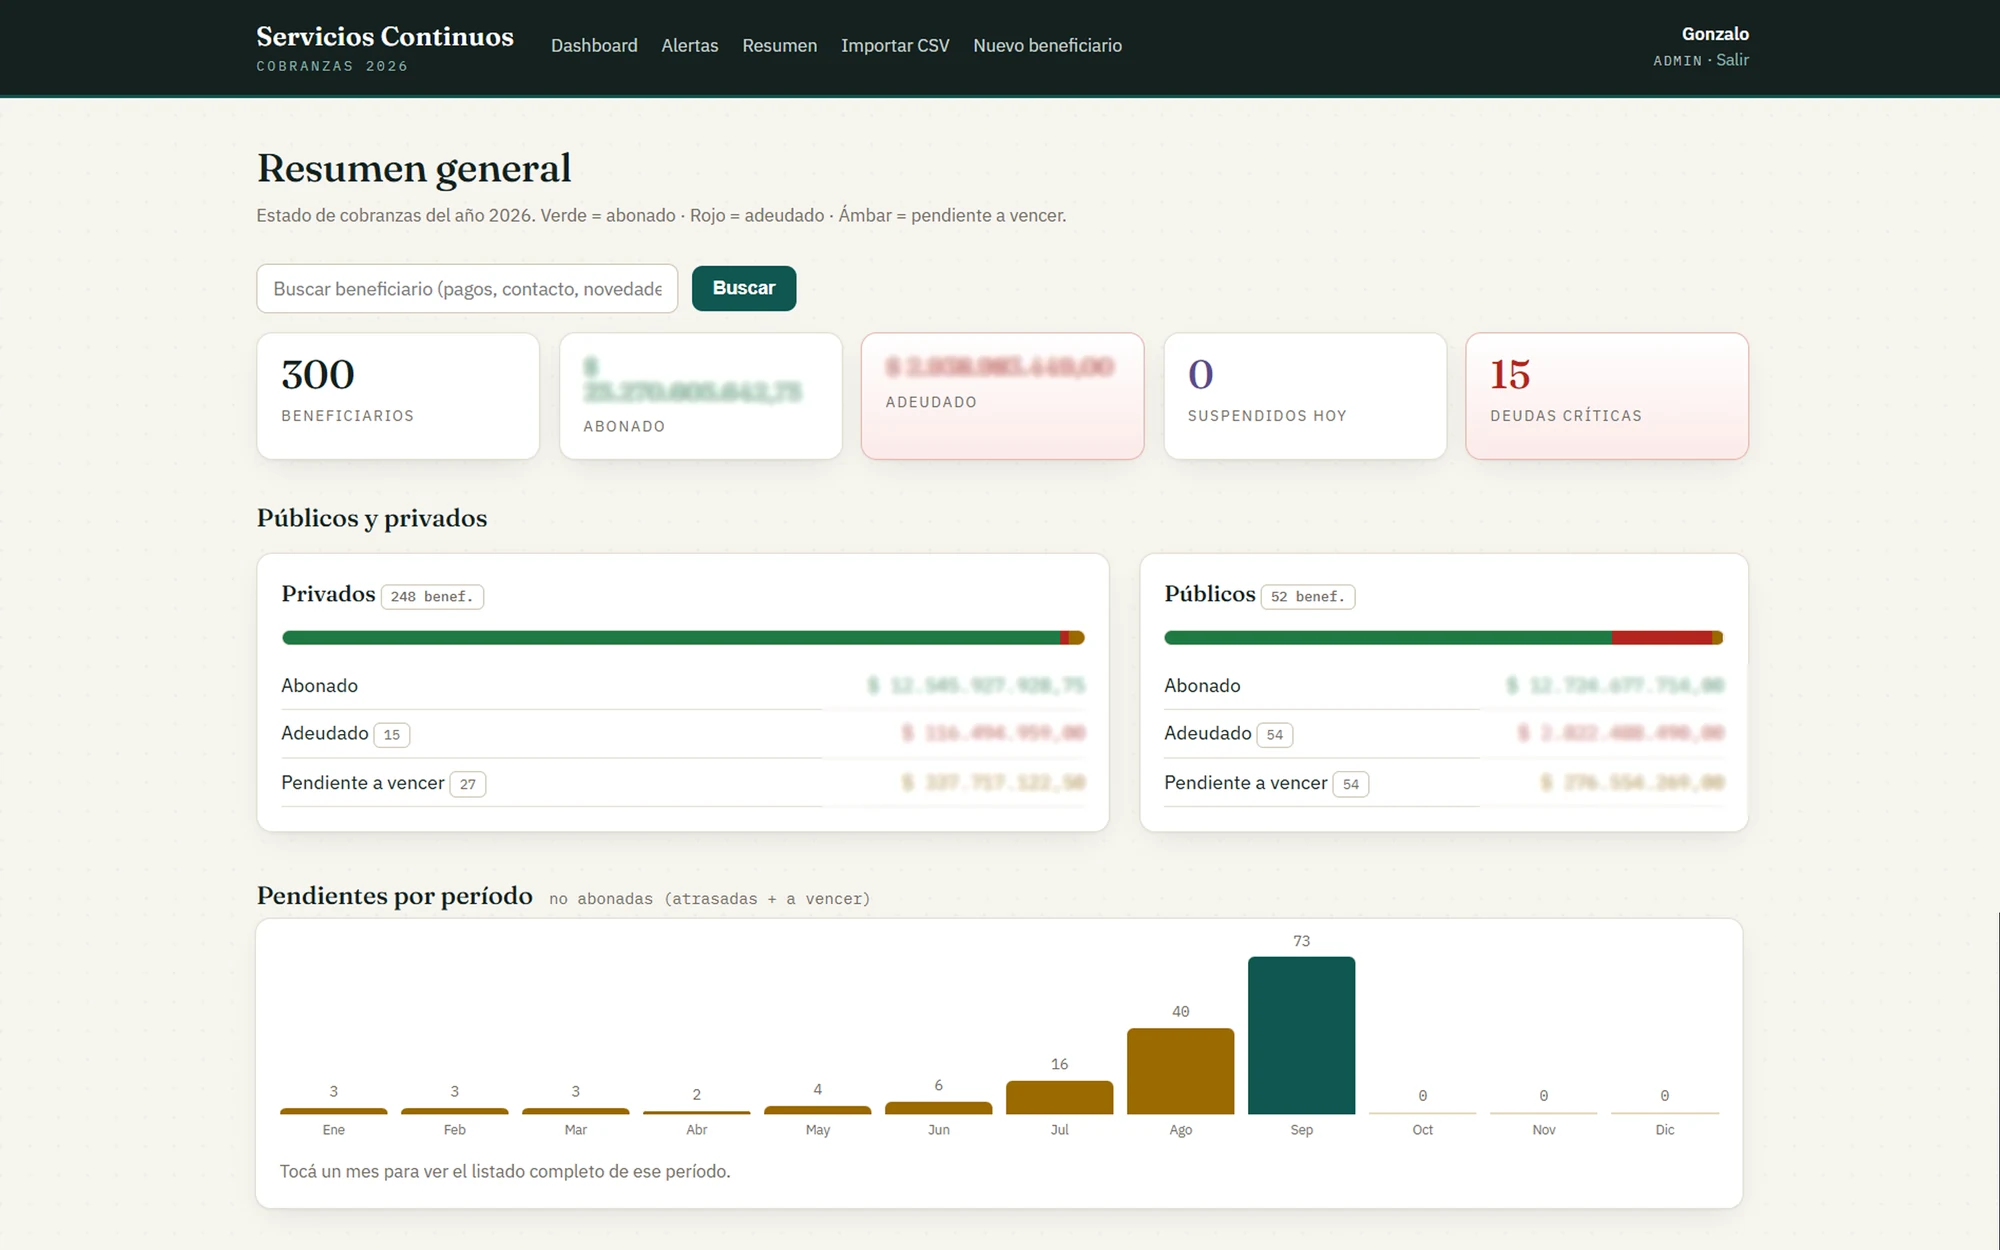Focus the Buscar beneficiario search field
The height and width of the screenshot is (1250, 2000).
point(467,289)
